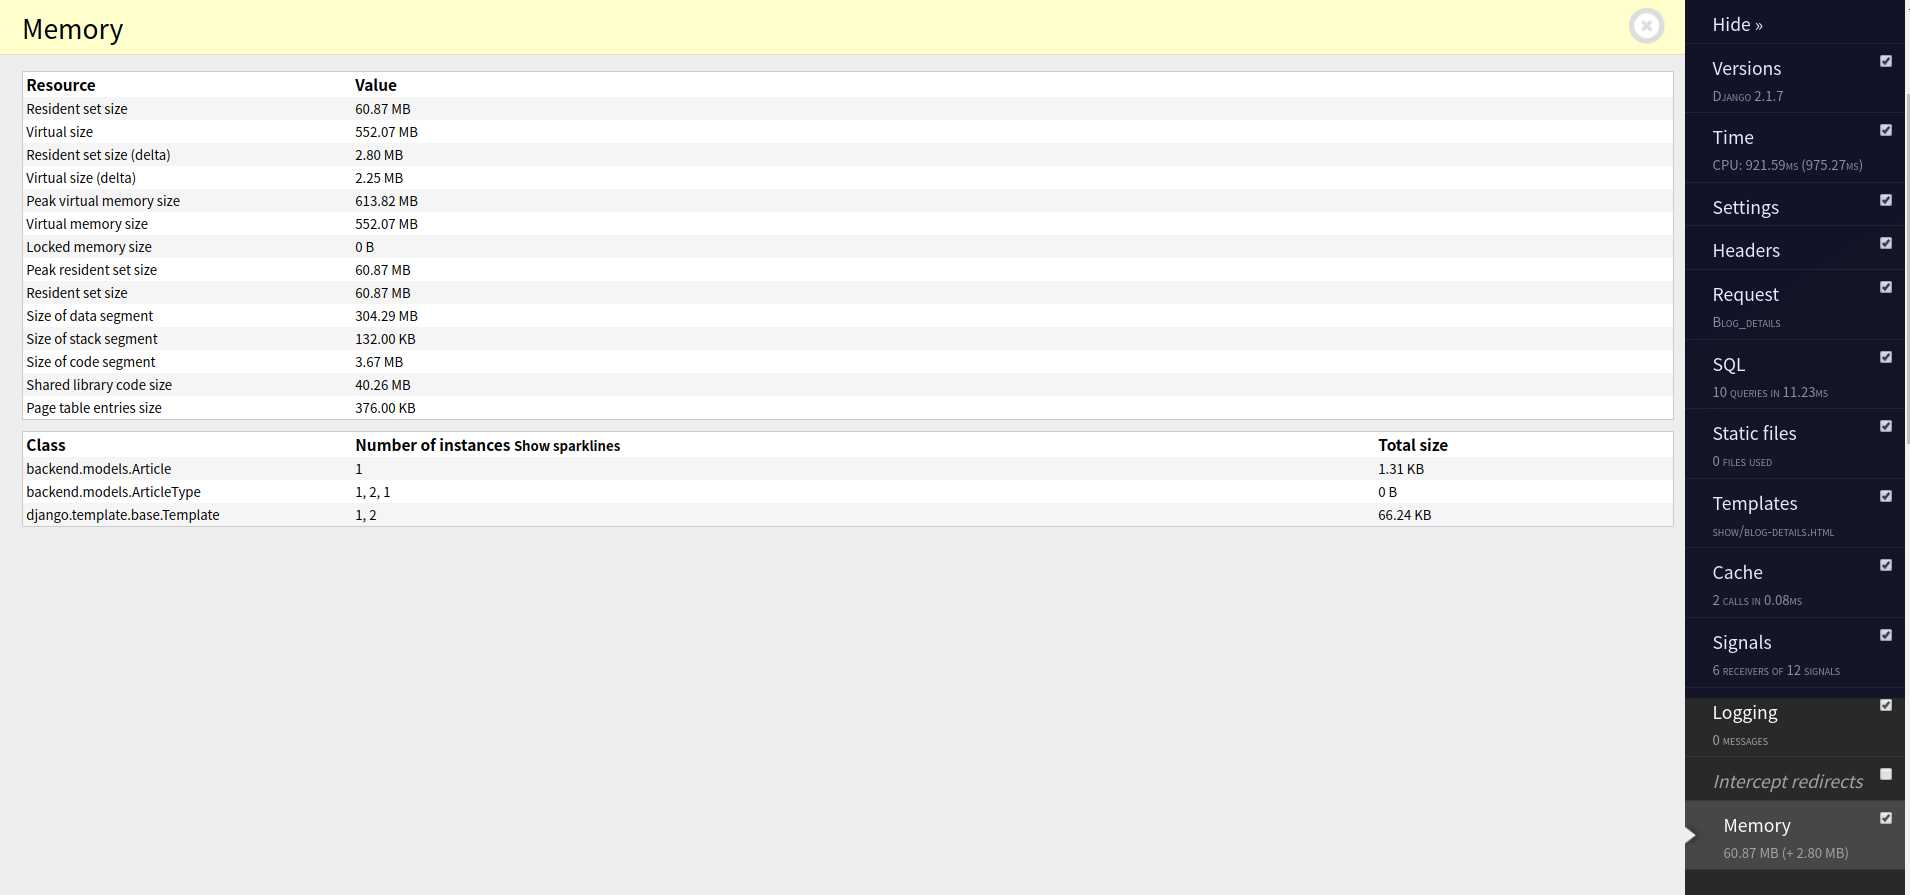
Task: Select the backend.models.ArticleType class row
Action: coord(847,492)
